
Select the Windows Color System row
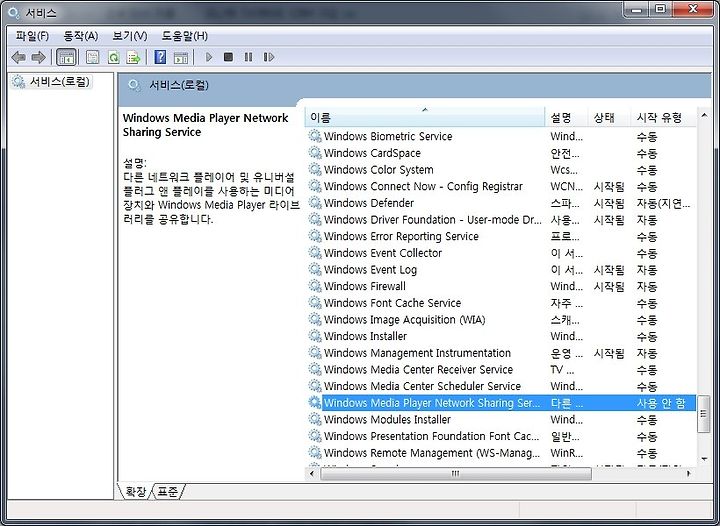point(501,170)
